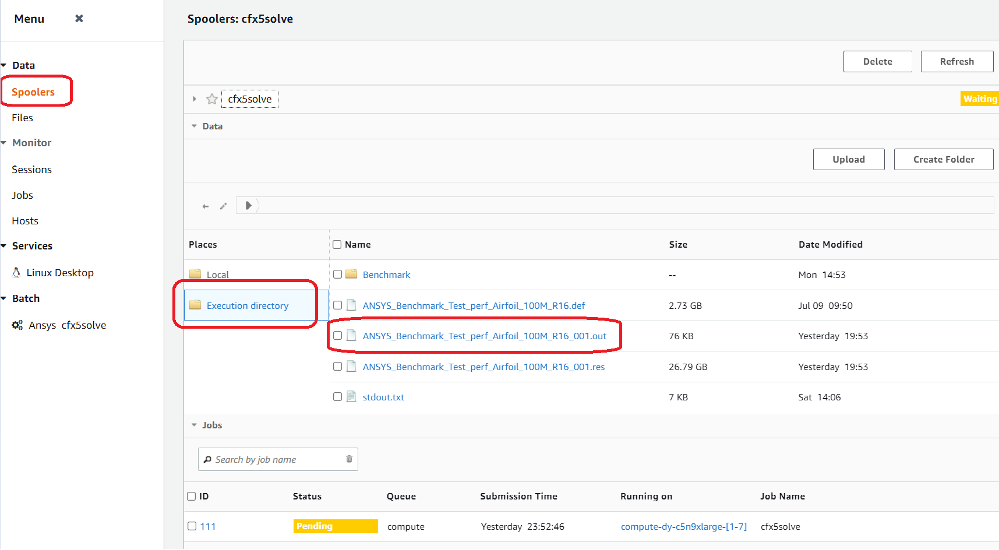Sort files by the Size column
Viewport: 999px width, 550px height.
678,245
